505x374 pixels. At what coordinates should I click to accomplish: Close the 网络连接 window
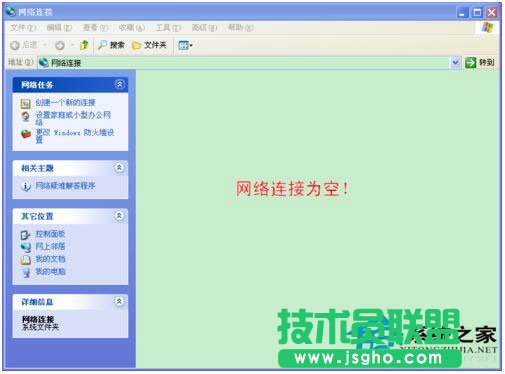[x=492, y=13]
